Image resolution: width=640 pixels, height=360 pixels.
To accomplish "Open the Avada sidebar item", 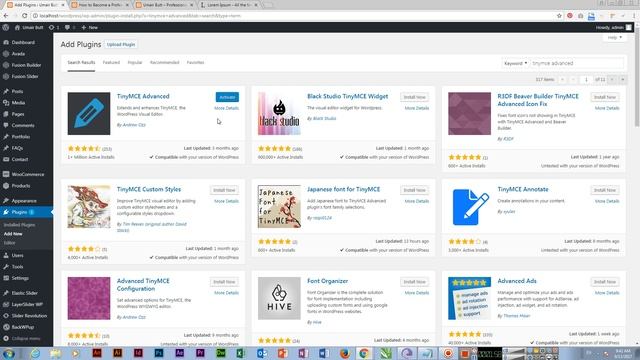I will [18, 54].
